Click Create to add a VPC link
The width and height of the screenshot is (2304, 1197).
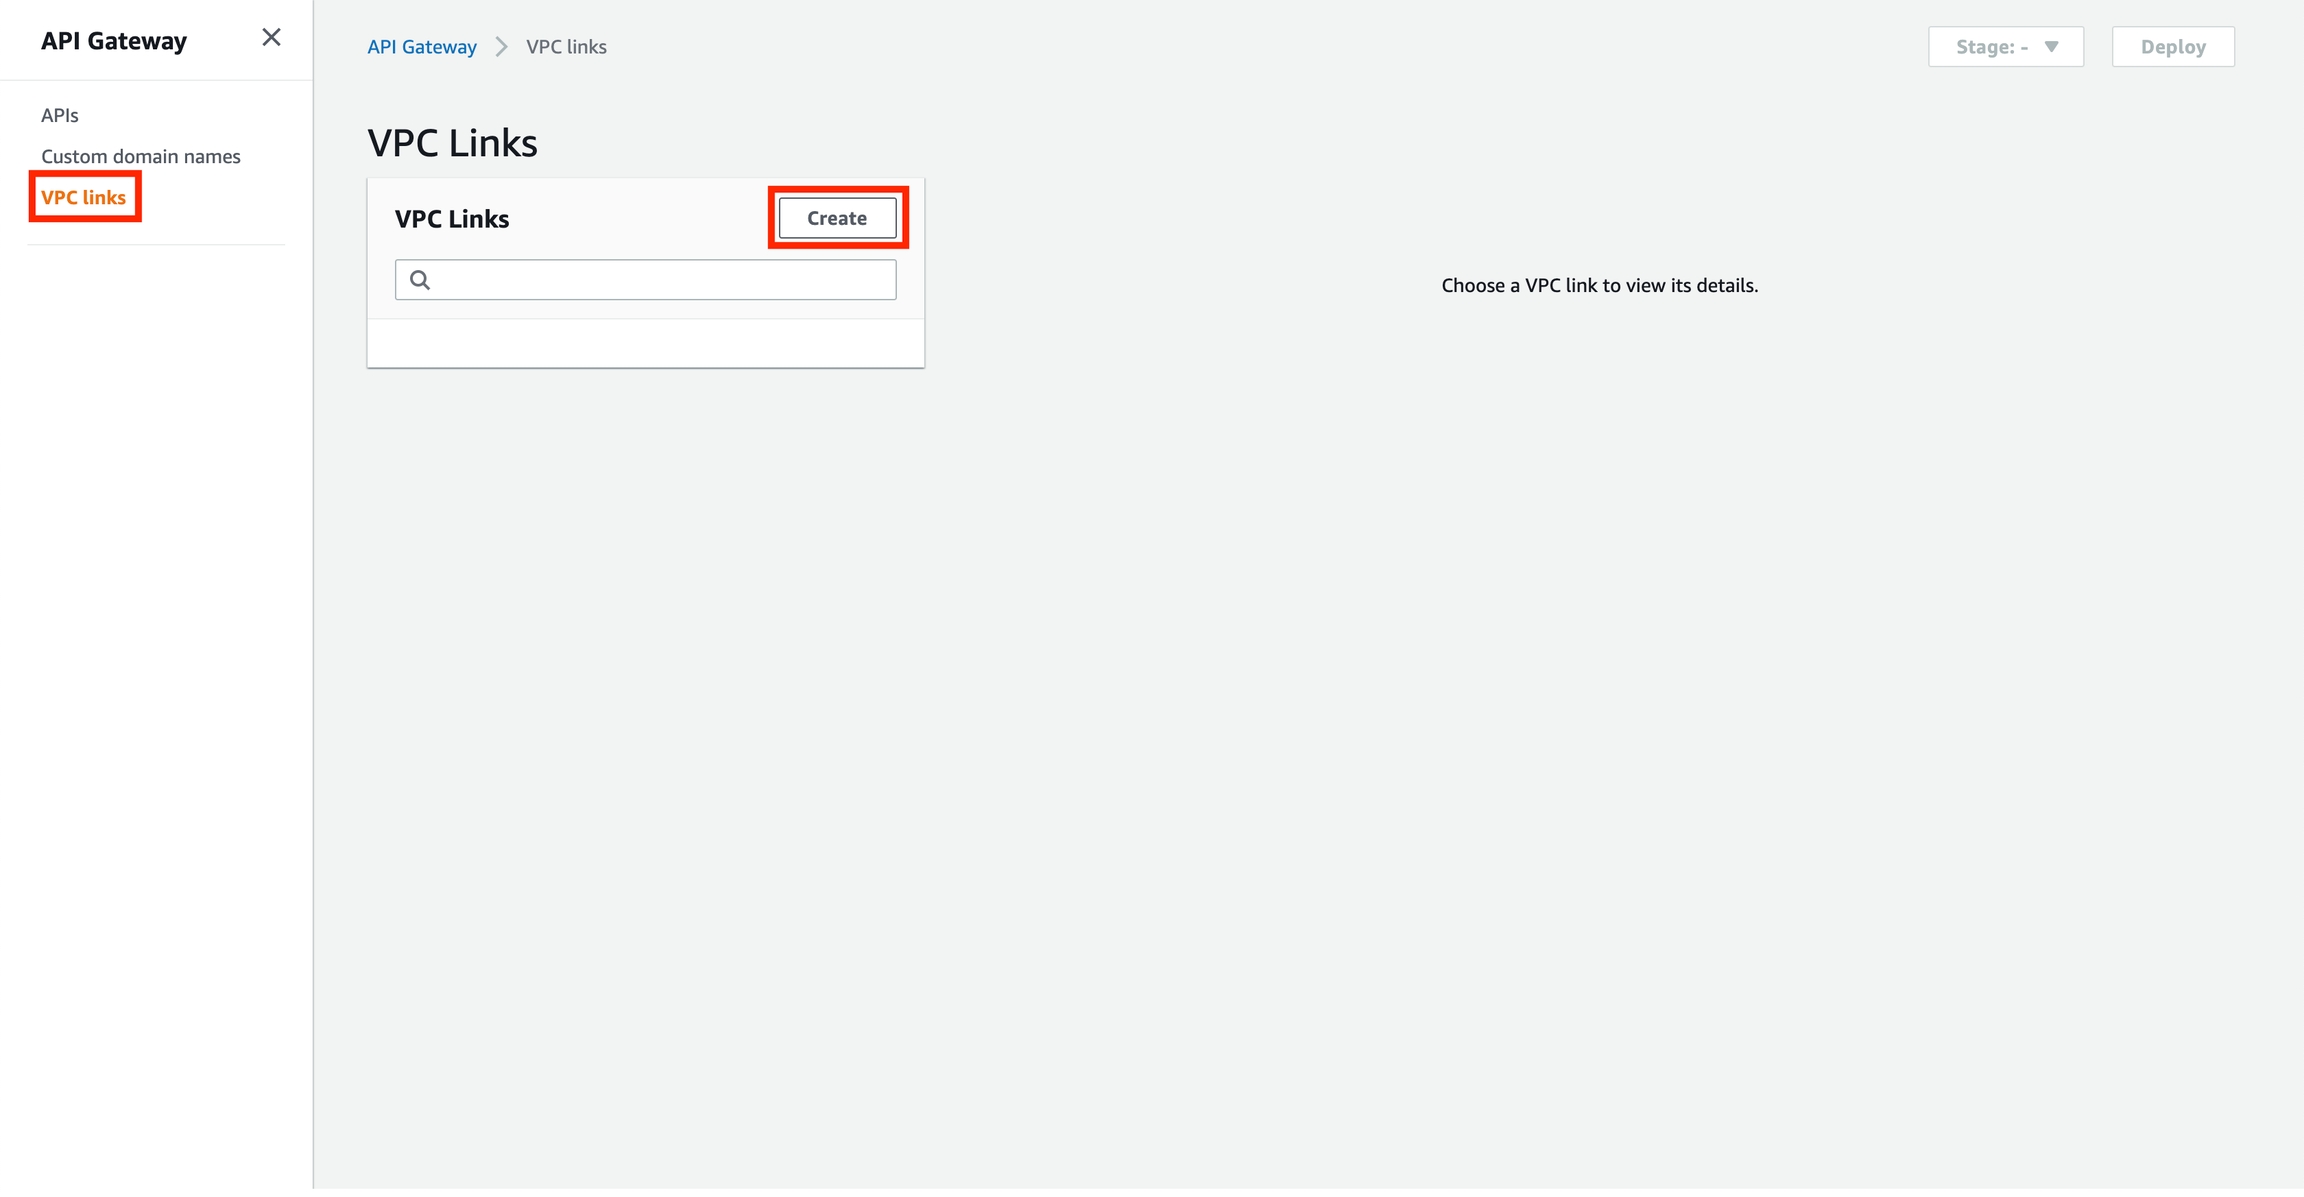click(x=837, y=218)
